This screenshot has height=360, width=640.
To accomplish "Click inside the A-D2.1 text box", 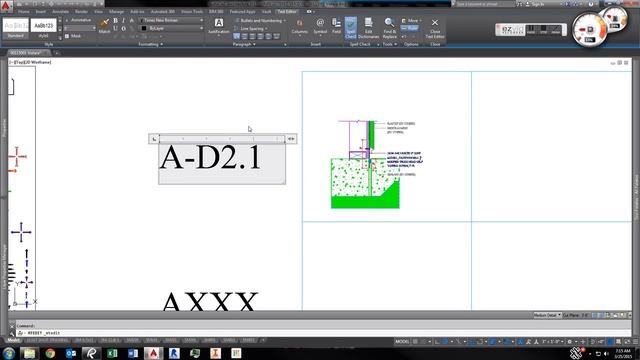I will tap(222, 164).
